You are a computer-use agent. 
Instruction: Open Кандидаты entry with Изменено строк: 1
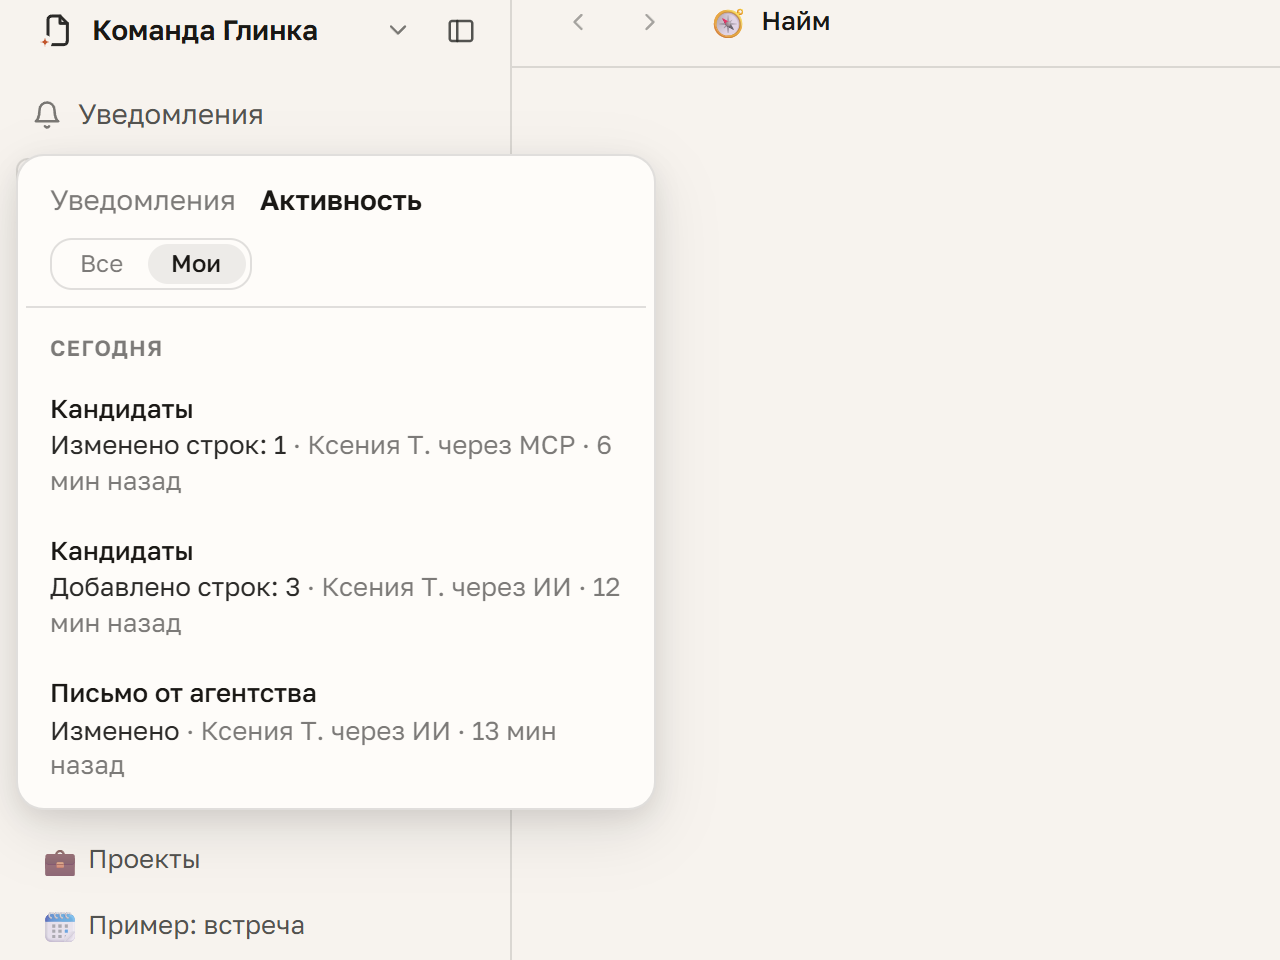336,445
